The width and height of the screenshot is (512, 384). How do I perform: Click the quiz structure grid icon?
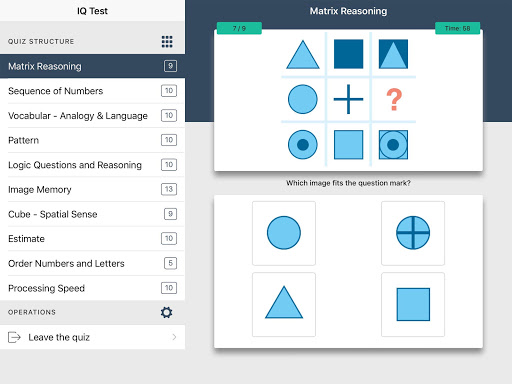coord(167,42)
